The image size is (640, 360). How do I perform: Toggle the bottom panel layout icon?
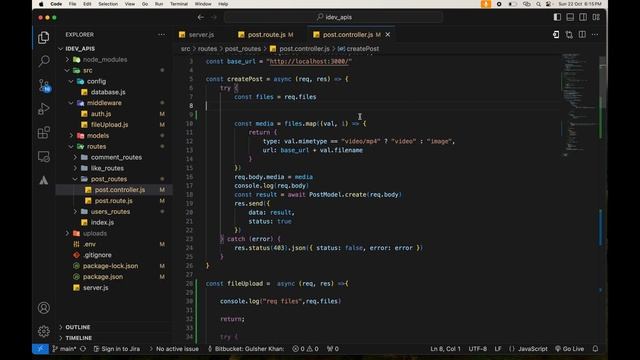coord(570,17)
